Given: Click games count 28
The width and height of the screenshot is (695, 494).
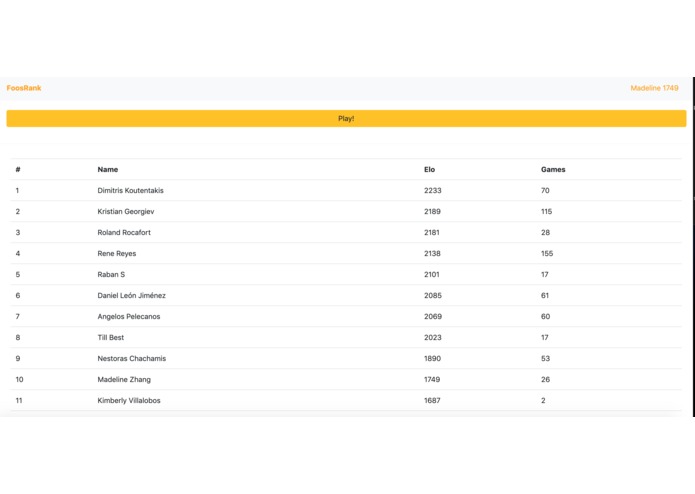Looking at the screenshot, I should pos(546,232).
